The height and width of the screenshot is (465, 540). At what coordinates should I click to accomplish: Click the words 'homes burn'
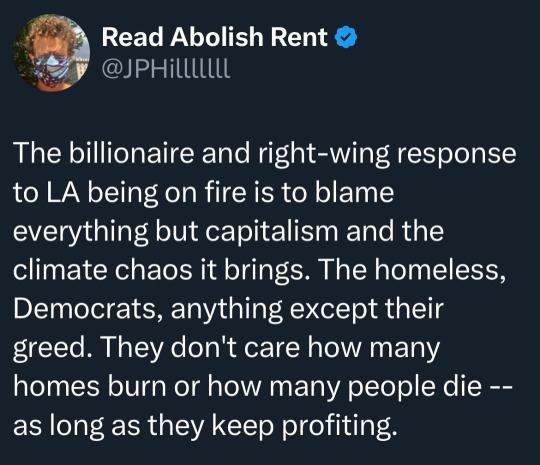90,387
